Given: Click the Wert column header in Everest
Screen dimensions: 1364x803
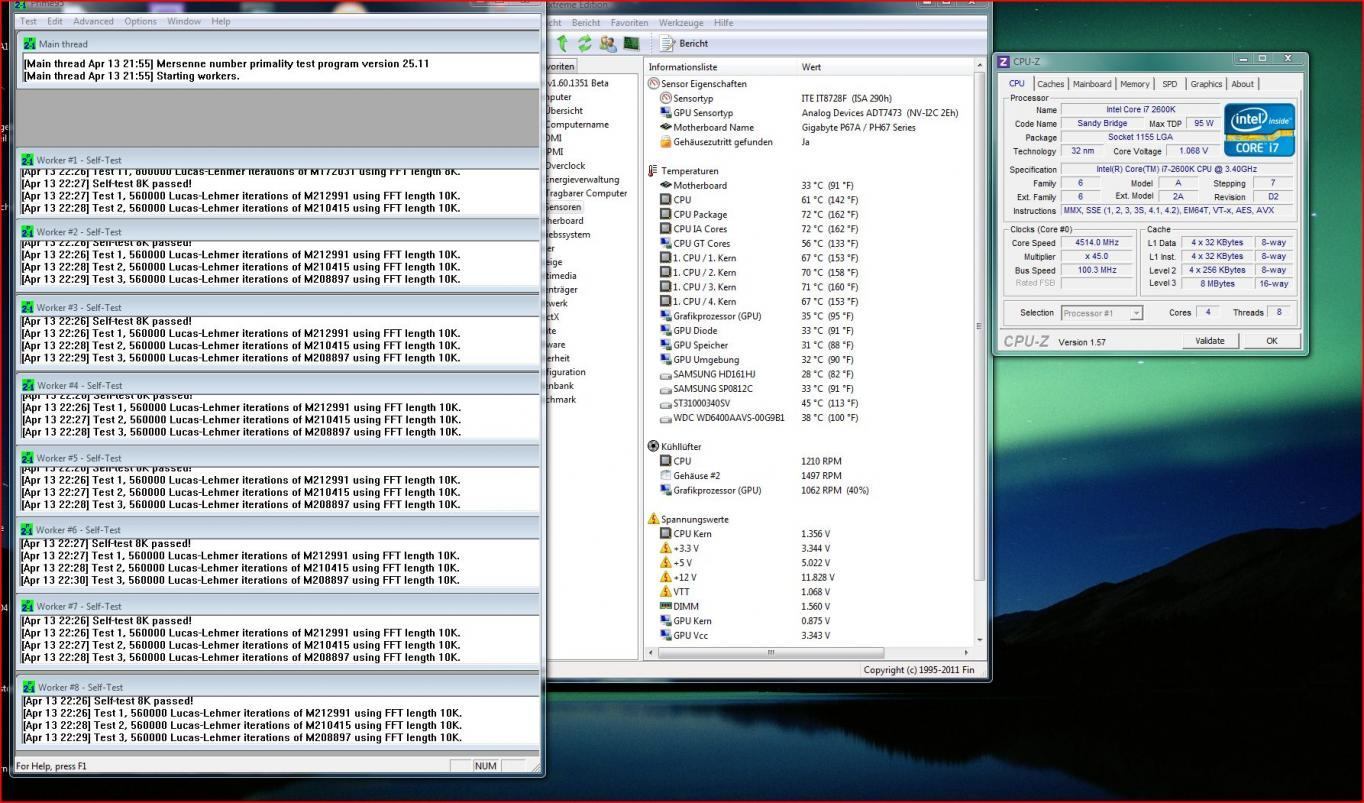Looking at the screenshot, I should click(x=885, y=67).
